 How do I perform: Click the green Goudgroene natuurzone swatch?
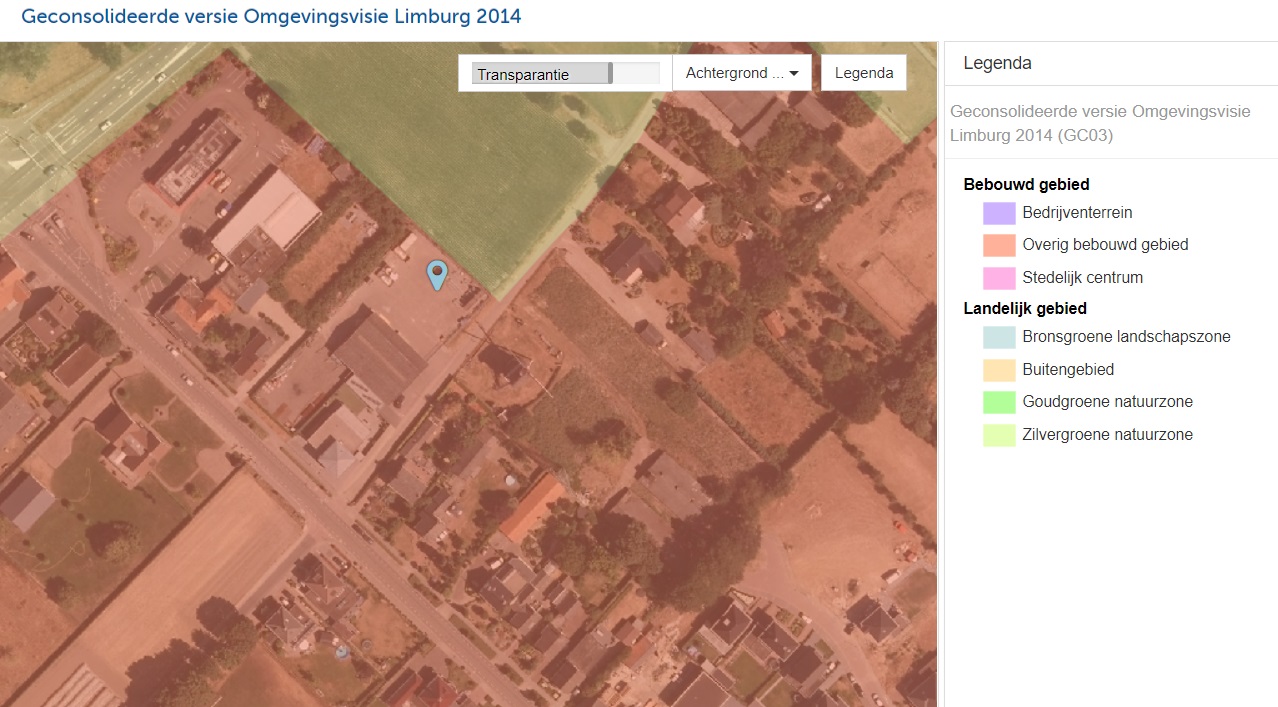pos(999,402)
